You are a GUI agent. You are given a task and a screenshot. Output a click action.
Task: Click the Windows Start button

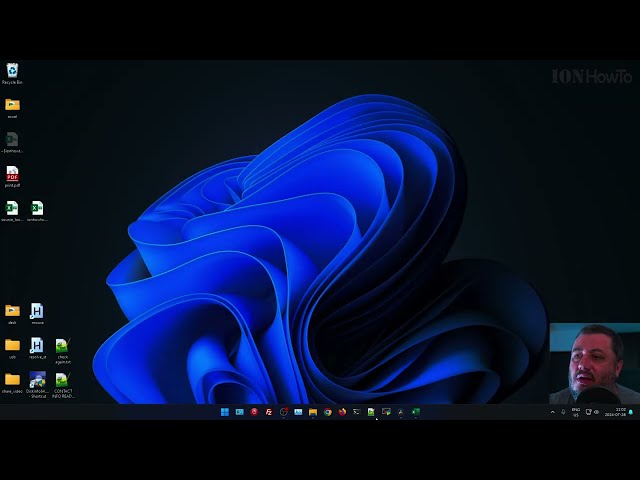coord(224,412)
